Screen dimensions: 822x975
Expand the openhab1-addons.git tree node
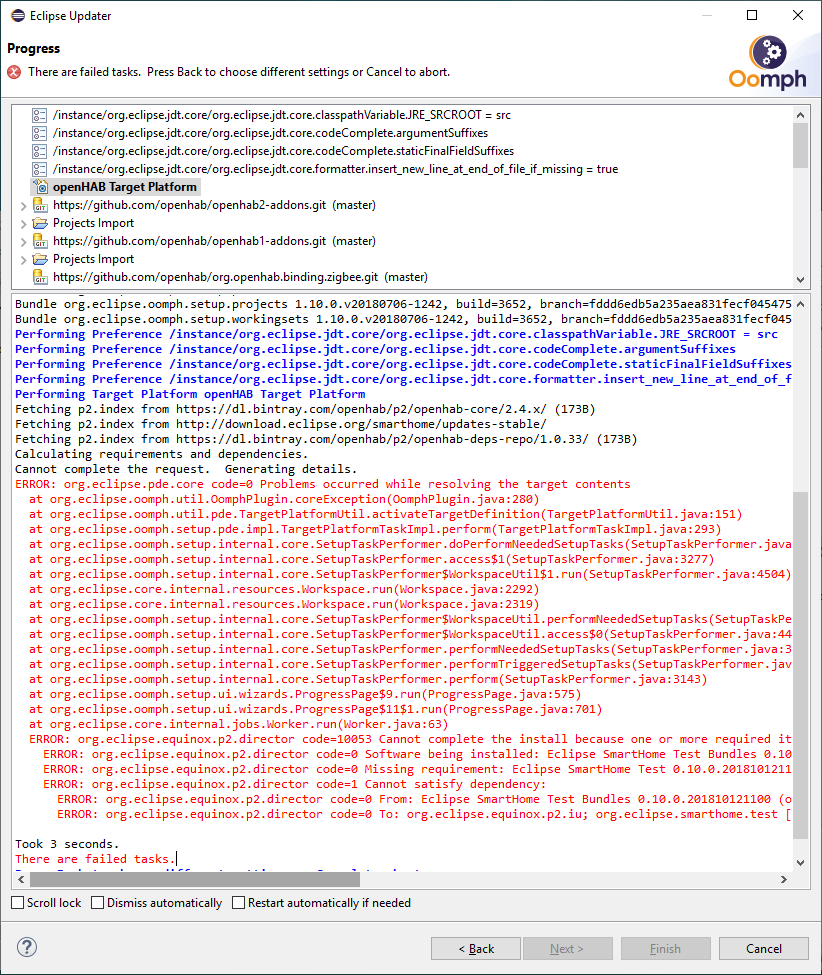click(x=23, y=242)
